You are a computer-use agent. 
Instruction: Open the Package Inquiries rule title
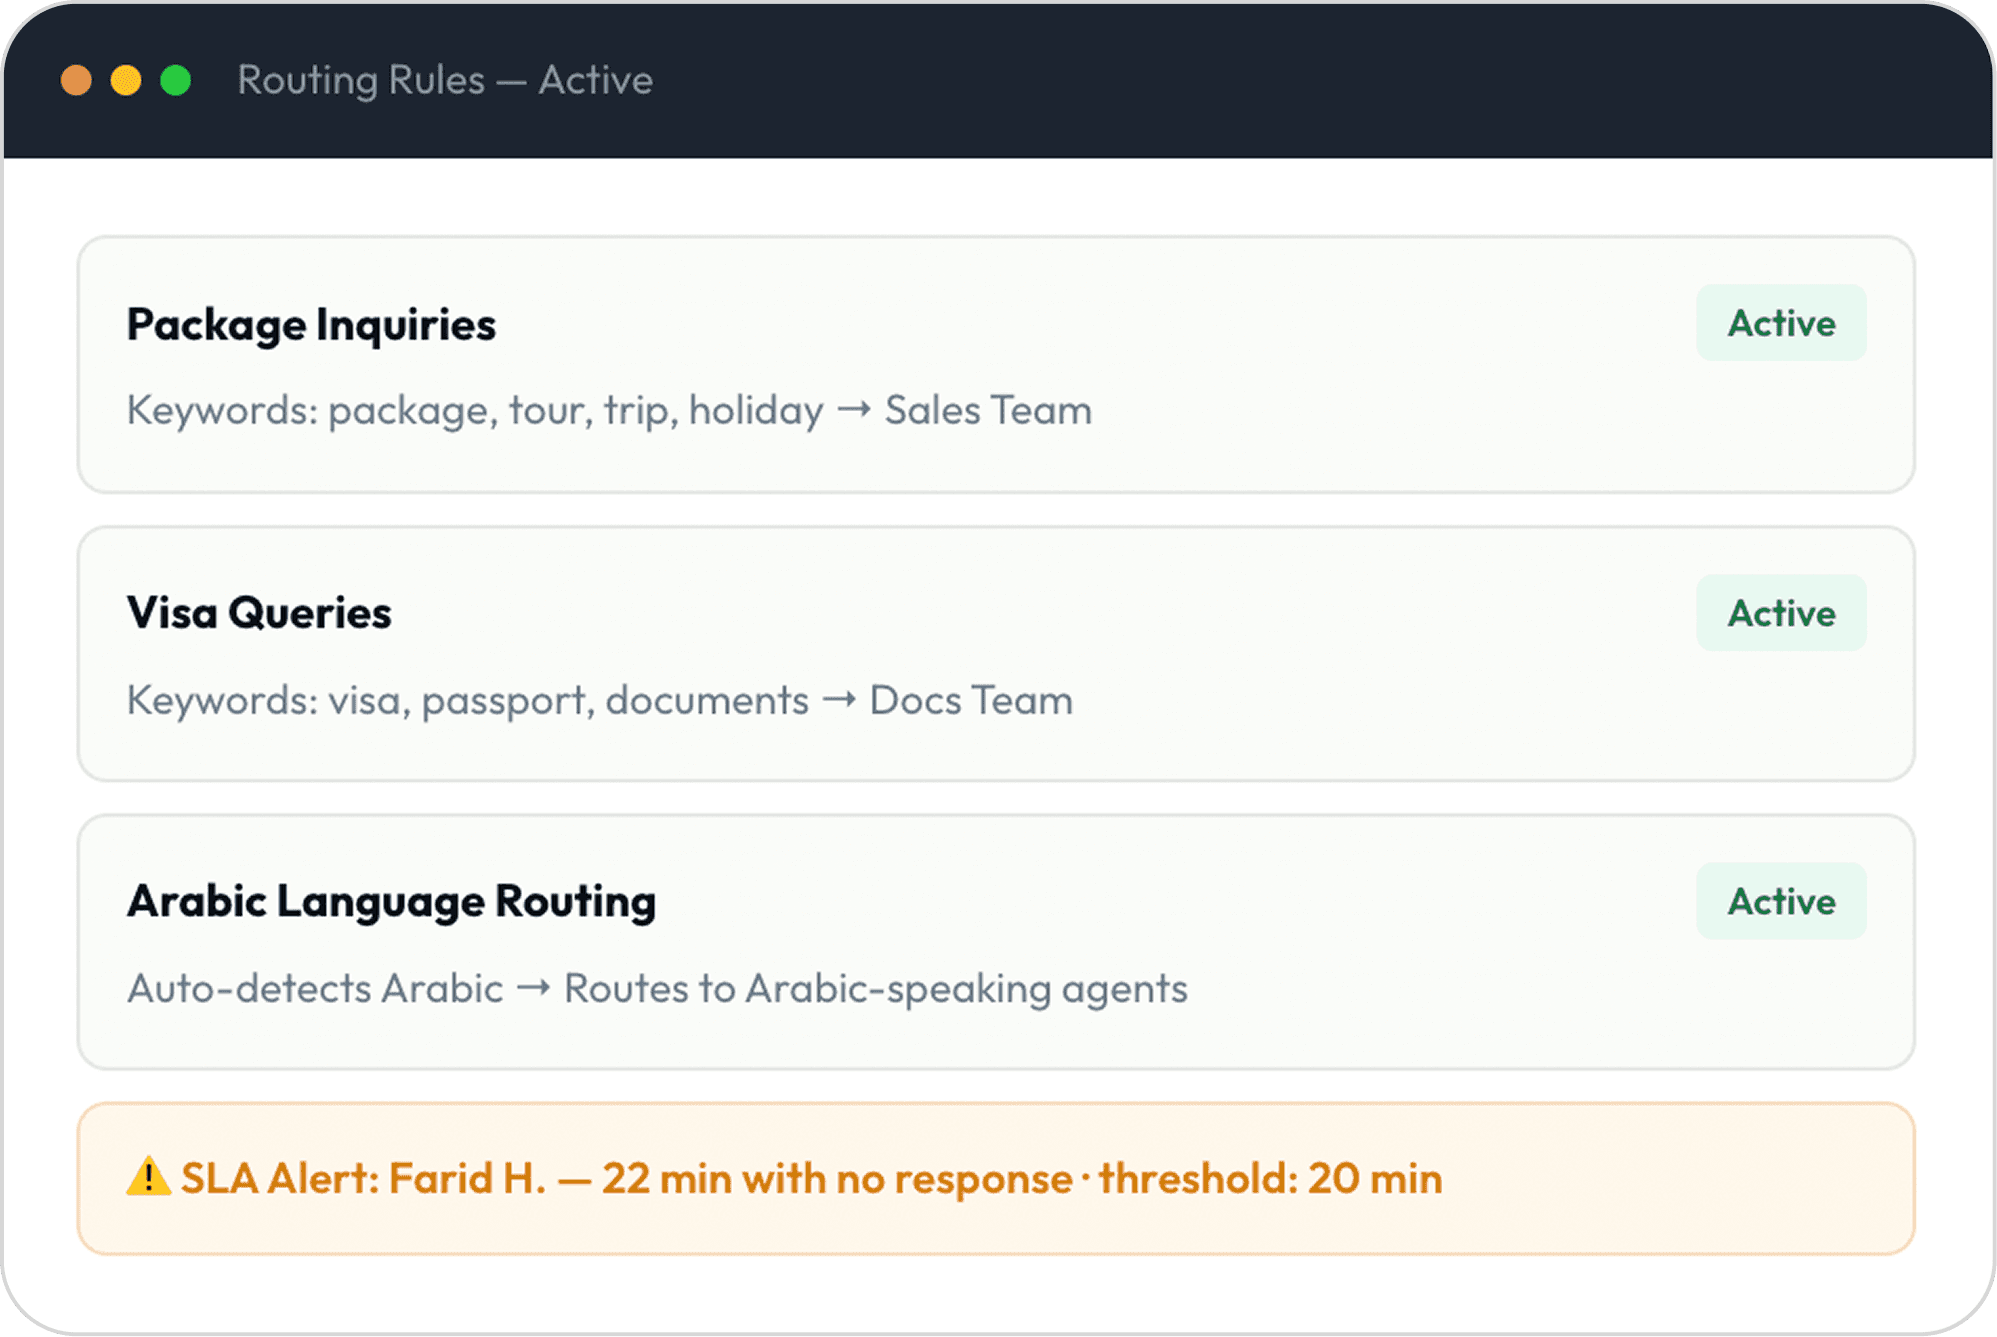[x=311, y=325]
